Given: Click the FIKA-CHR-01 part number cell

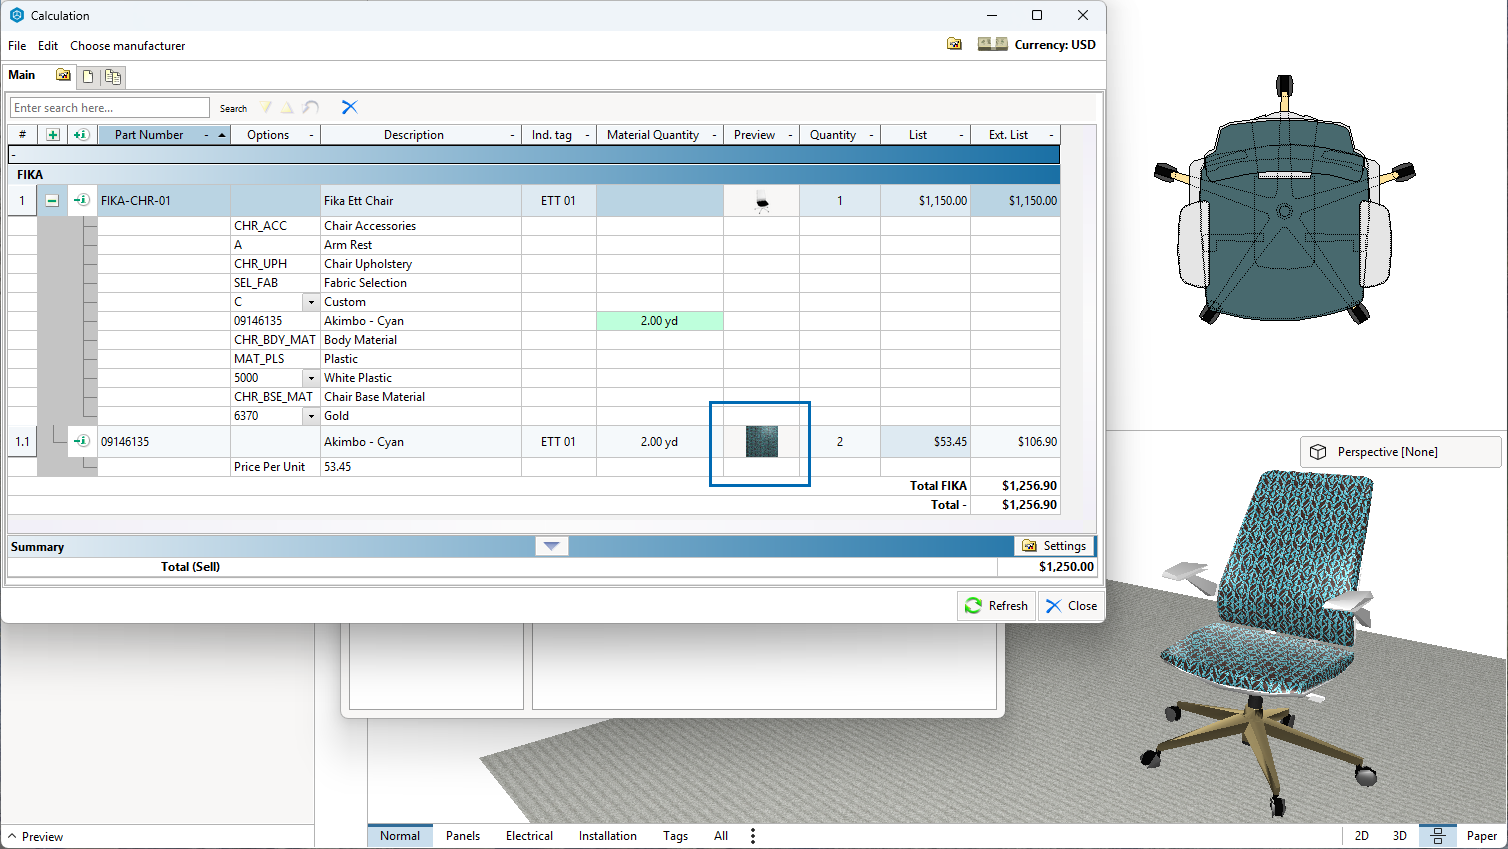Looking at the screenshot, I should (x=164, y=200).
